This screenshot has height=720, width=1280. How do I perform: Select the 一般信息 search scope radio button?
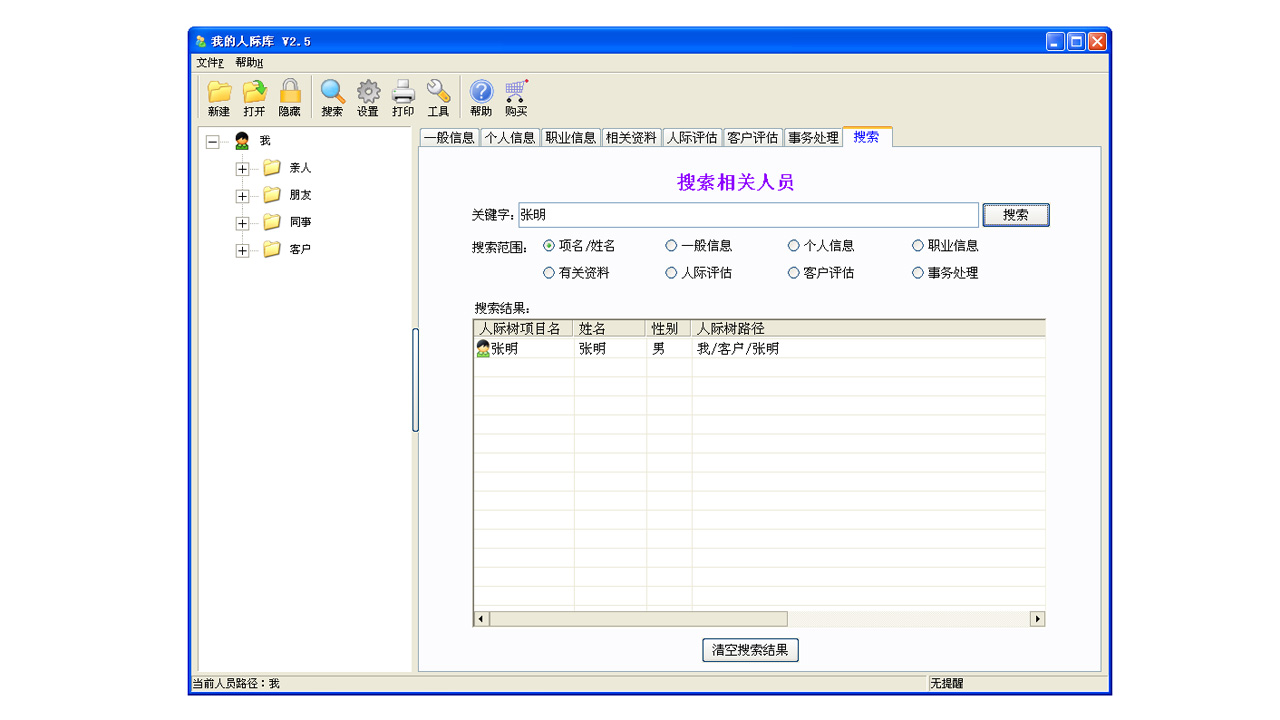(x=671, y=246)
